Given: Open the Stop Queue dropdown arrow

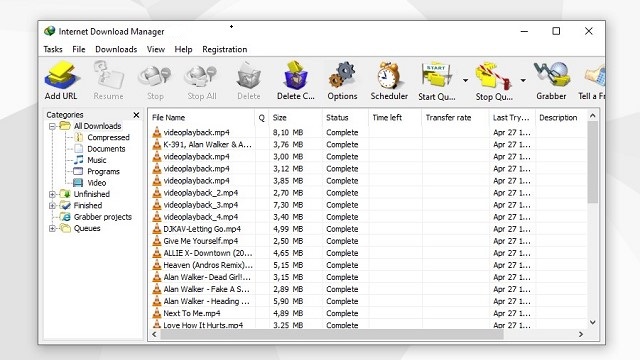Looking at the screenshot, I should (523, 80).
